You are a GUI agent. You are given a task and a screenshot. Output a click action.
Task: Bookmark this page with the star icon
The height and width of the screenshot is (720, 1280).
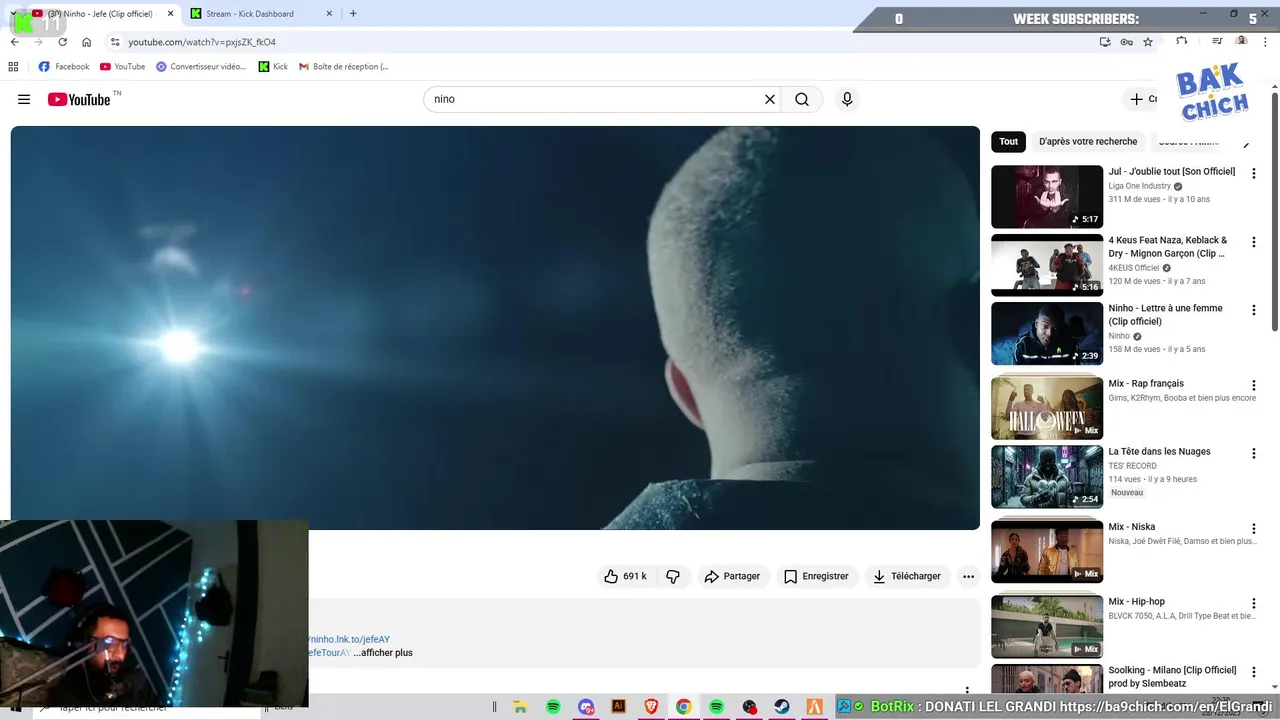[1148, 42]
